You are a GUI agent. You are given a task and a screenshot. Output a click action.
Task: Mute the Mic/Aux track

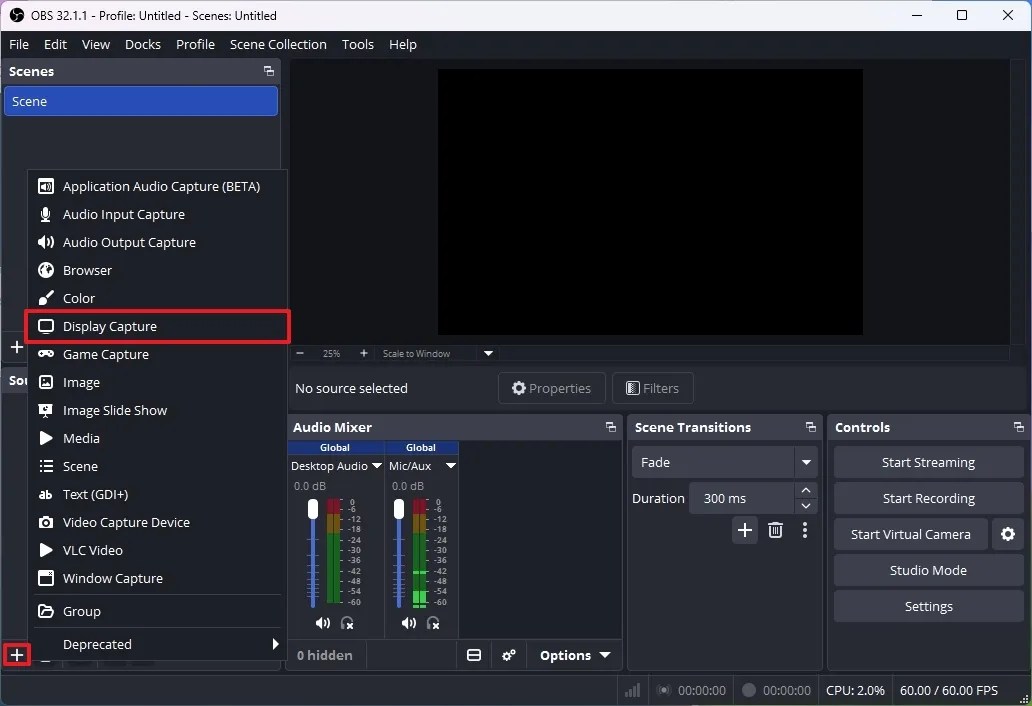[407, 623]
